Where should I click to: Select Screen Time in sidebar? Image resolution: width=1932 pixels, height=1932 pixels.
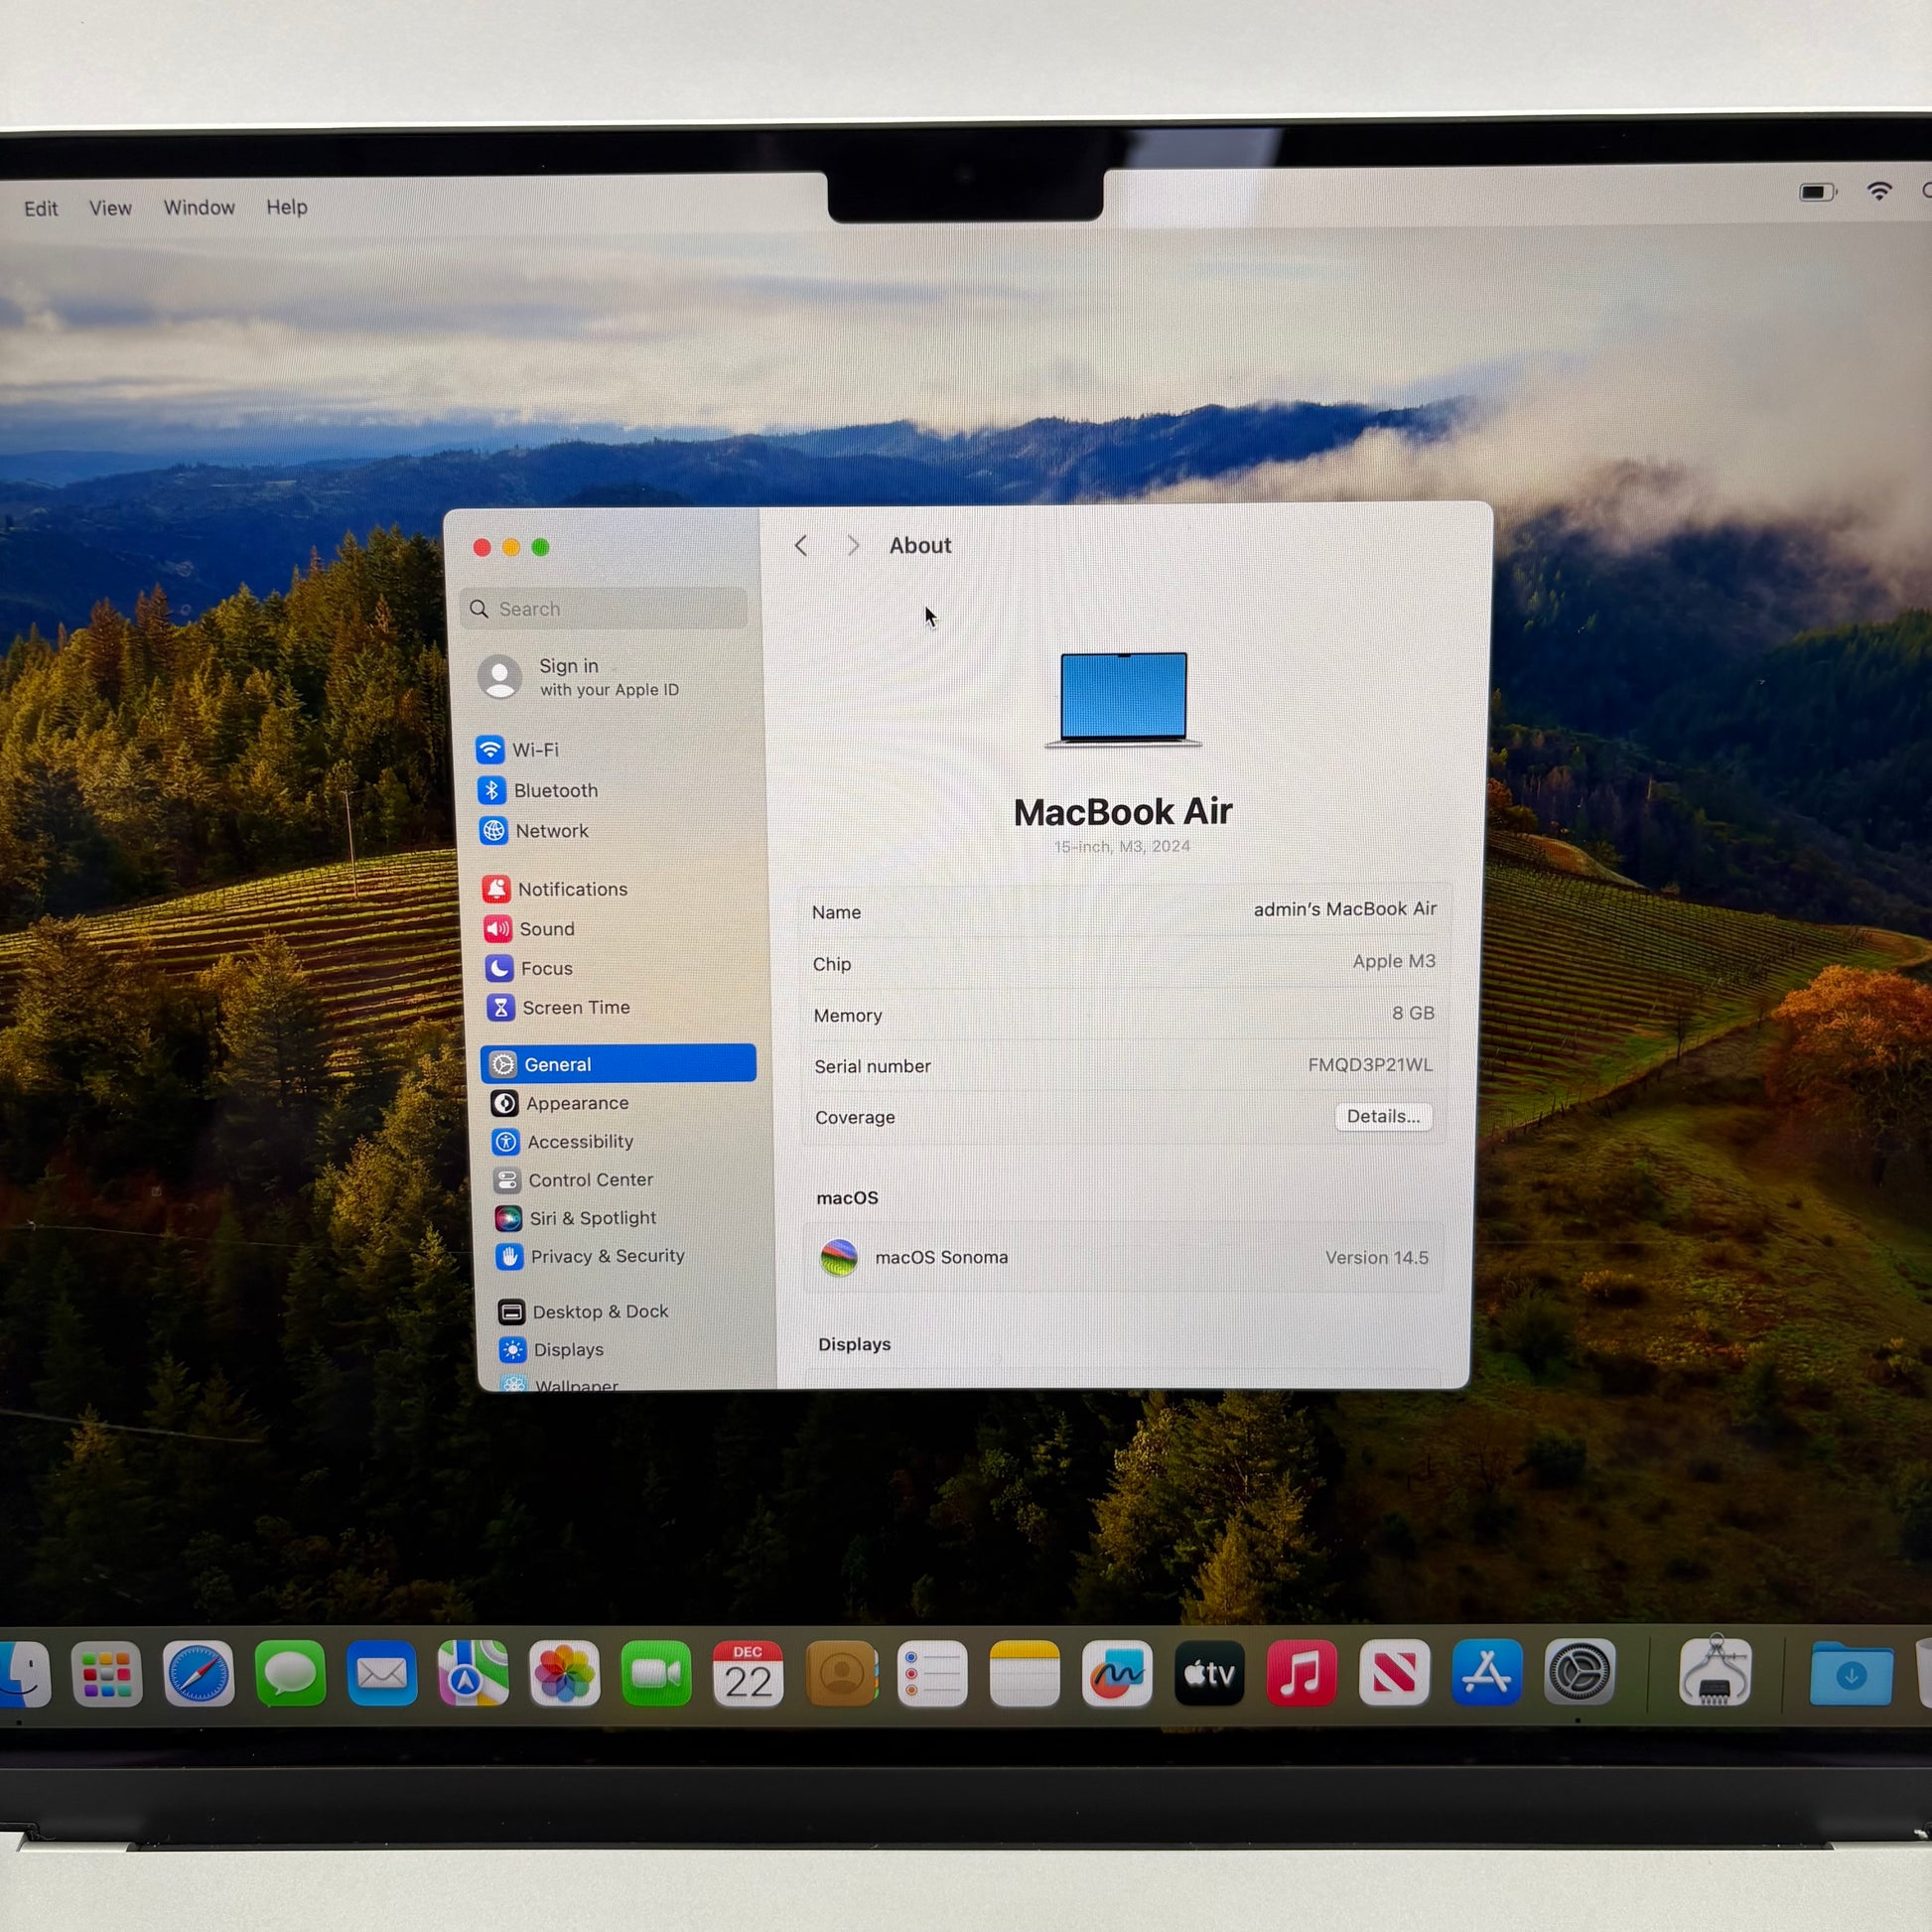(575, 1007)
